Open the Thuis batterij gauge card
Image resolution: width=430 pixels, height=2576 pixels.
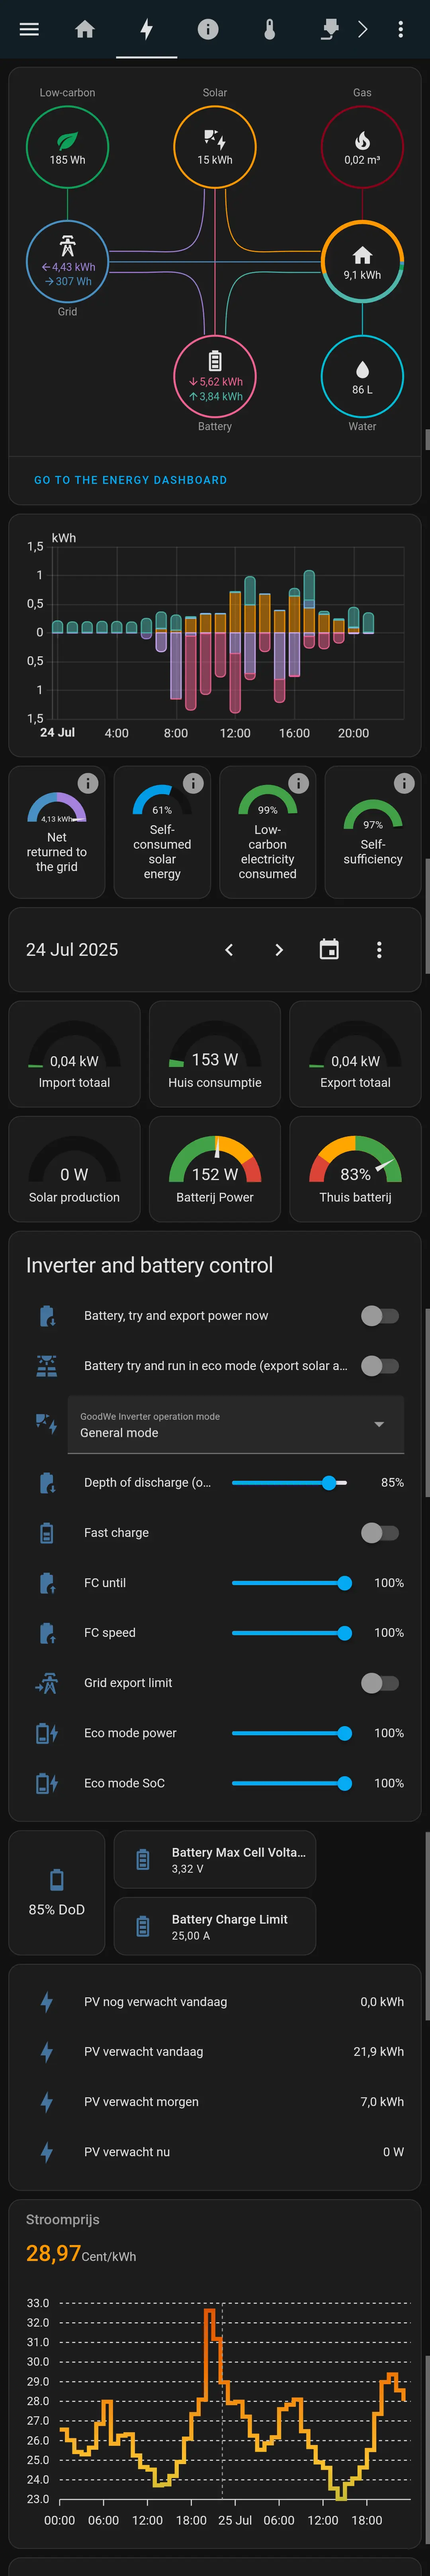(355, 1169)
